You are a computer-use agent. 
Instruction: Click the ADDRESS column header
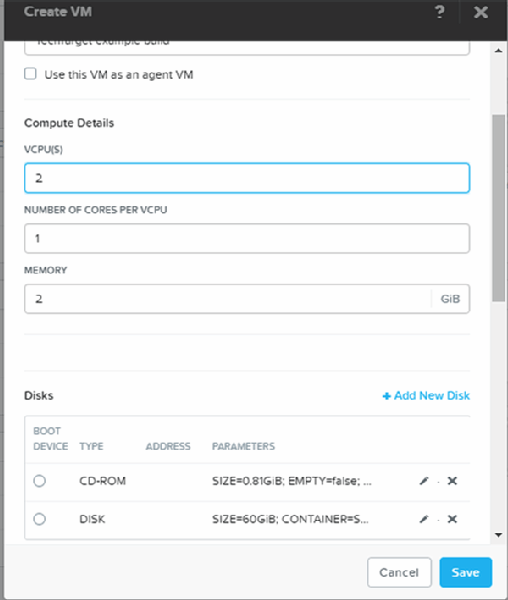[x=168, y=446]
